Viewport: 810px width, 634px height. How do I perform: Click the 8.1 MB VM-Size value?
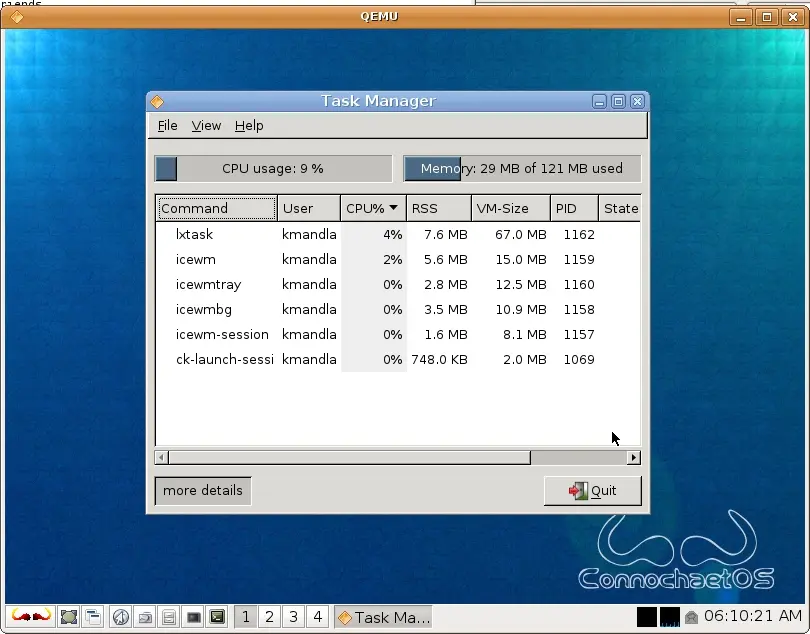pyautogui.click(x=525, y=334)
